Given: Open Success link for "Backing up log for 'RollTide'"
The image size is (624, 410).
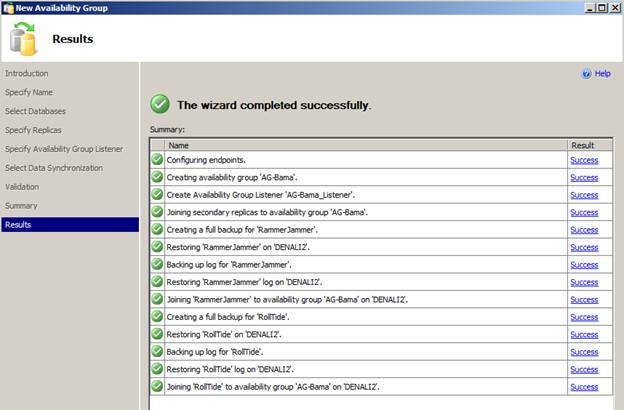Looking at the screenshot, I should tap(584, 352).
